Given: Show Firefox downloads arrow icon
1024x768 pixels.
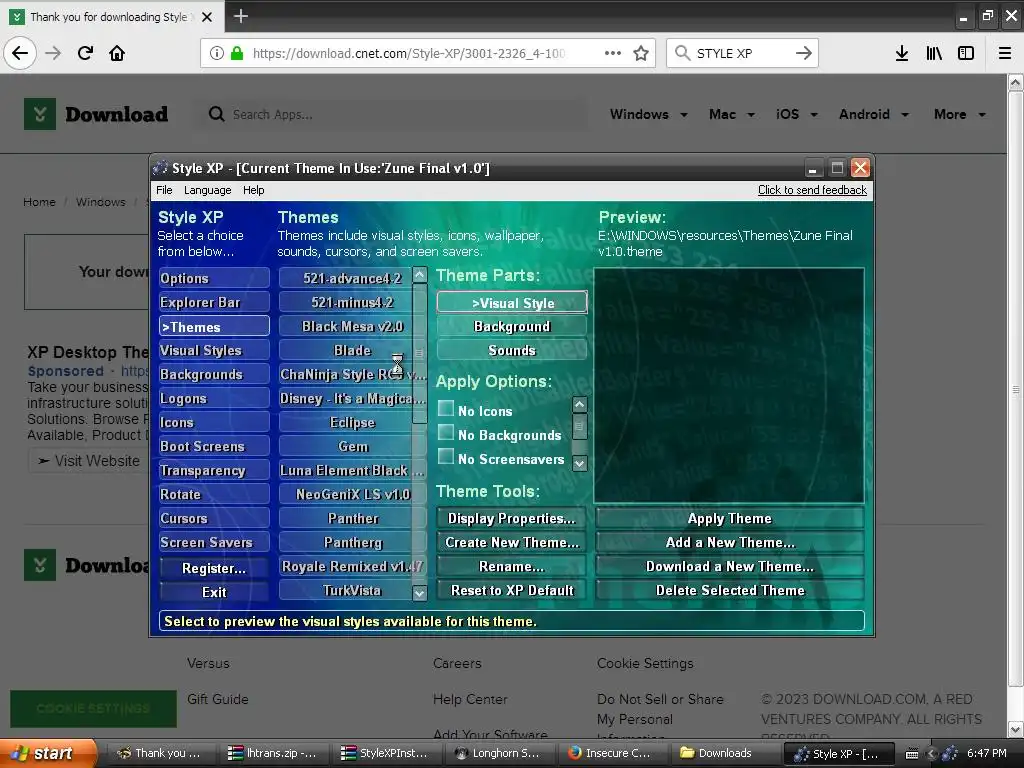Looking at the screenshot, I should click(902, 53).
